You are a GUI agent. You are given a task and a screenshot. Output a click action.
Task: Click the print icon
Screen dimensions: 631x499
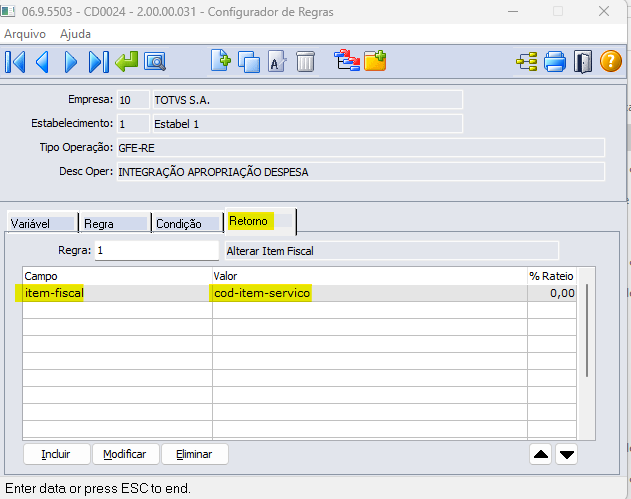(556, 62)
